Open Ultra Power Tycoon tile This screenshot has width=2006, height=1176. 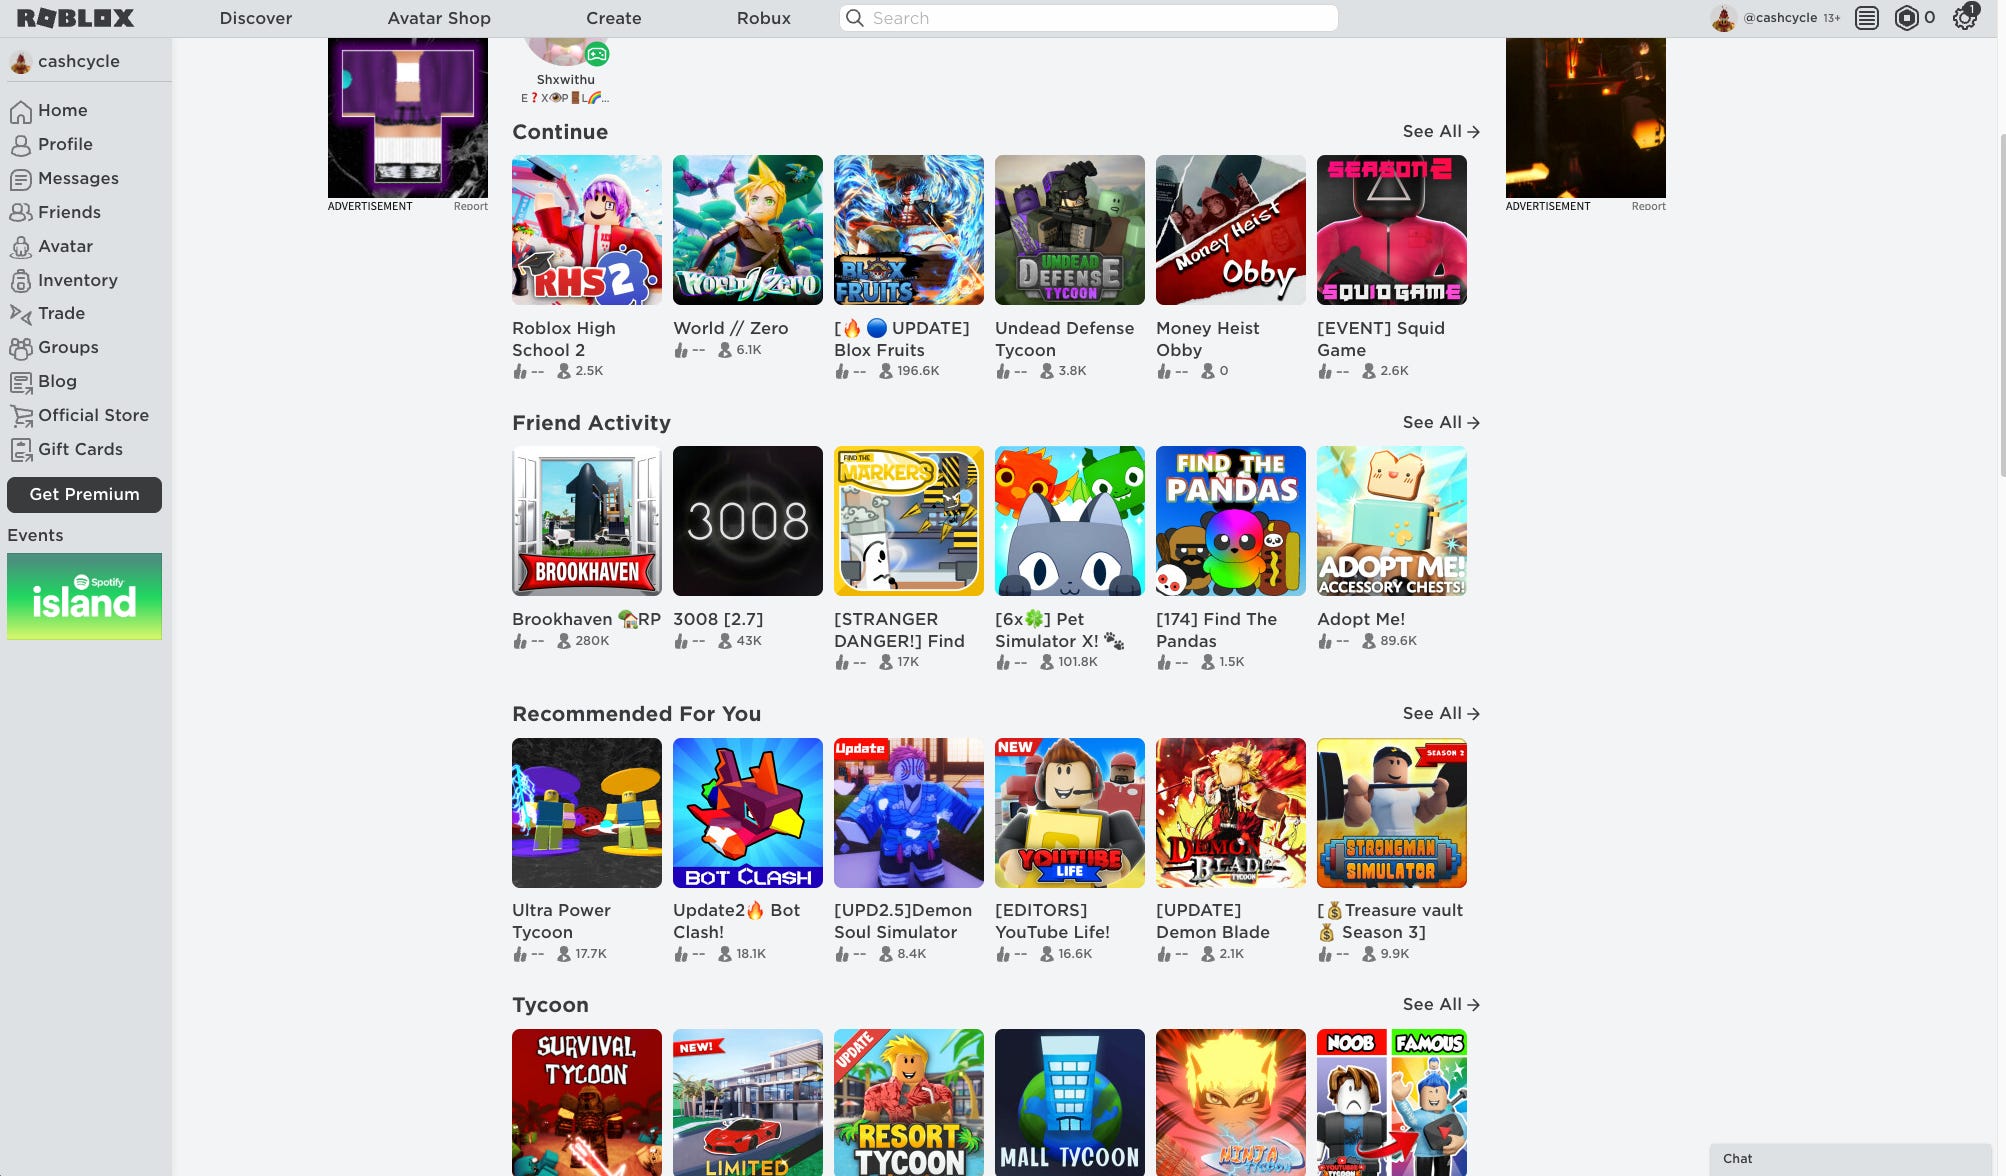click(587, 813)
